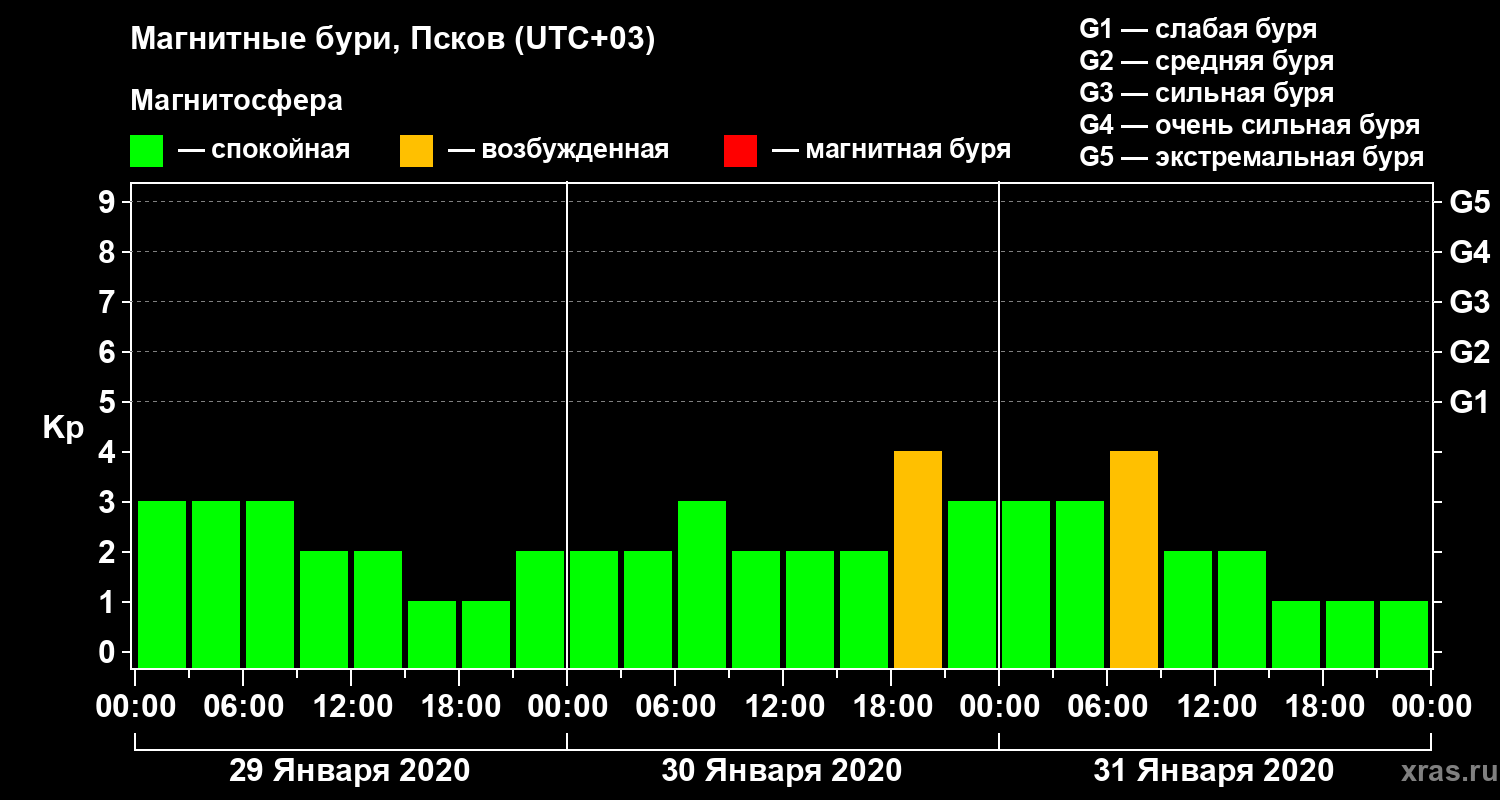The height and width of the screenshot is (800, 1500).
Task: Click the 'G5' label on right axis
Action: click(1470, 202)
